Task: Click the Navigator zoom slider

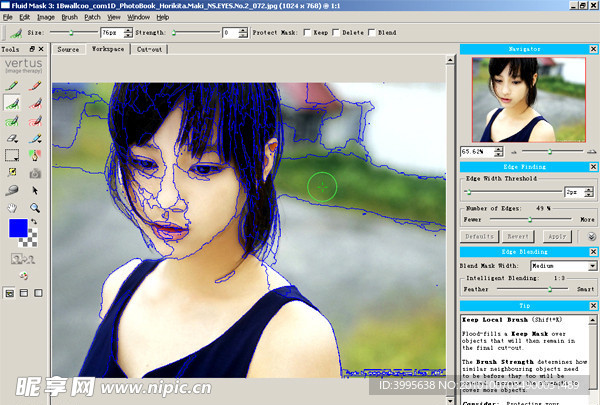Action: [x=552, y=152]
